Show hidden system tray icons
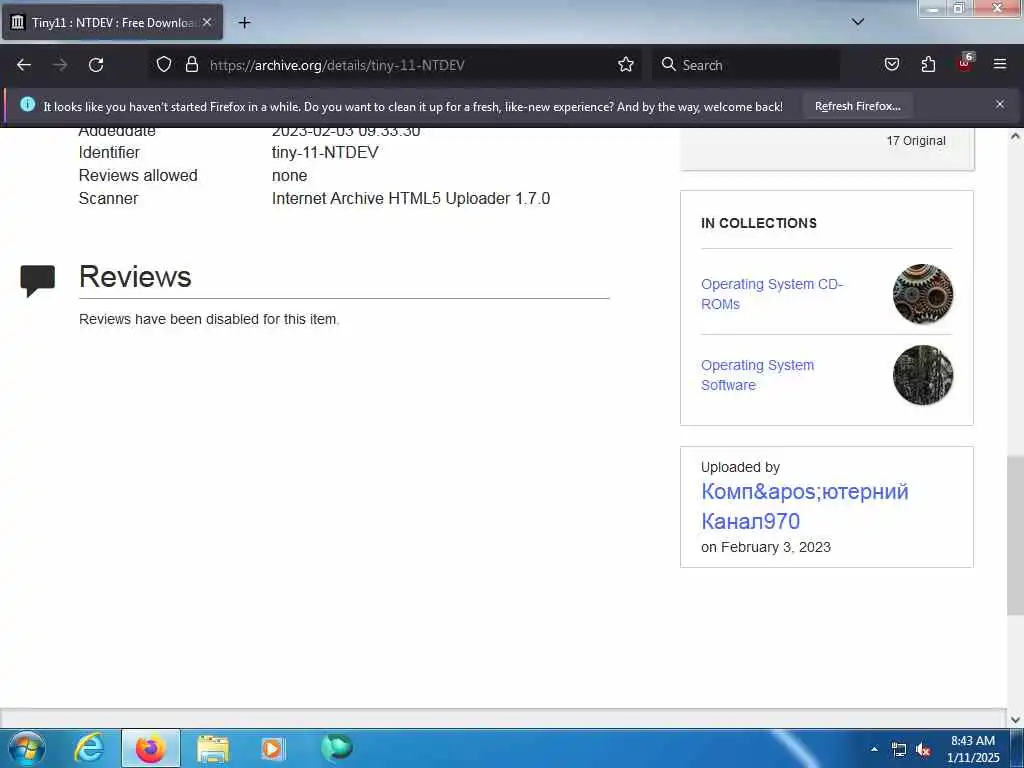 pos(874,749)
